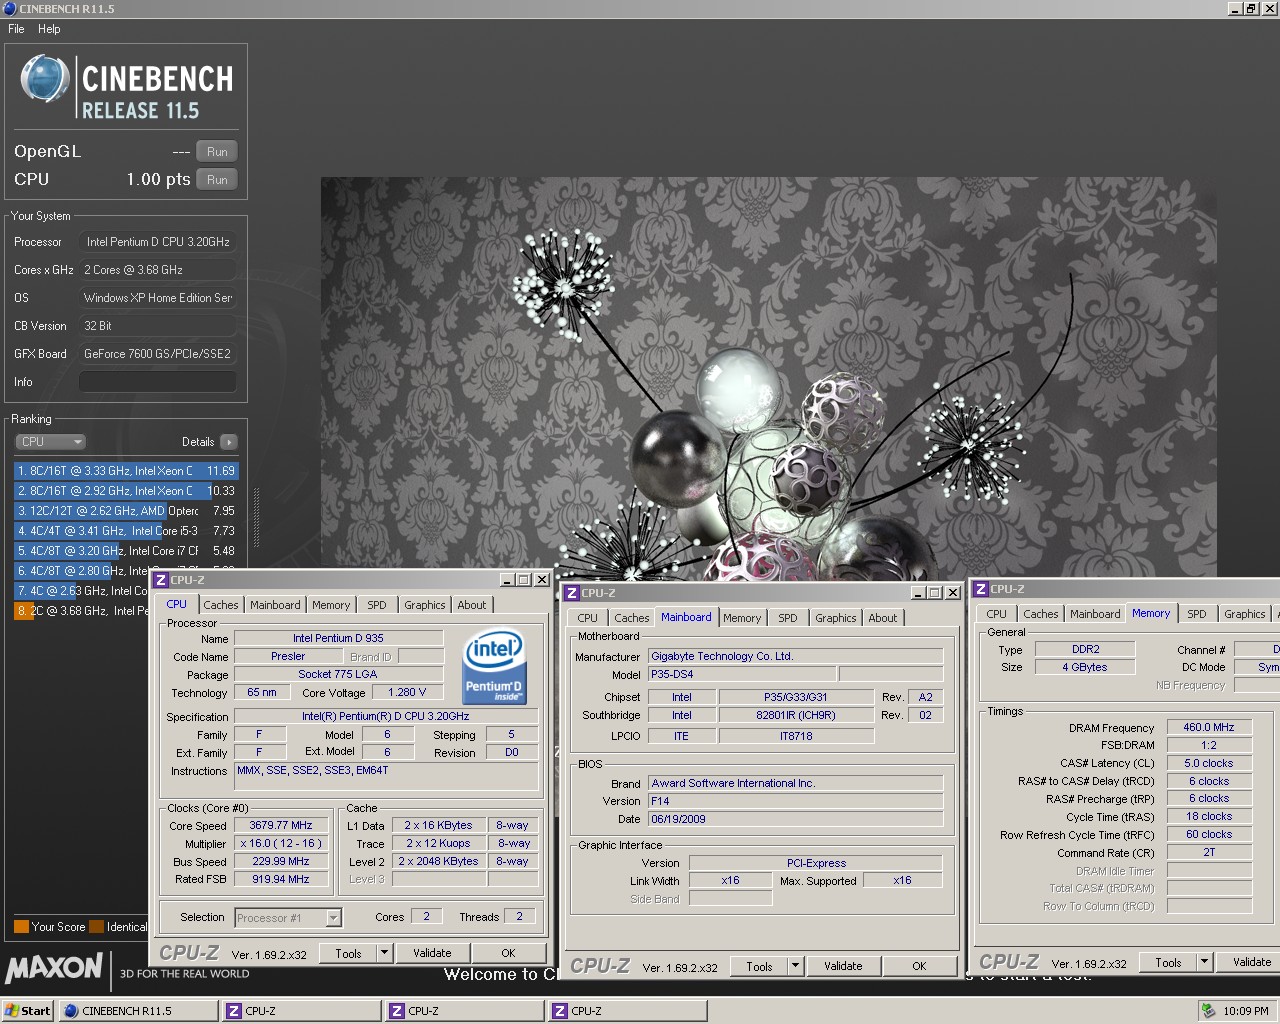Select Graphics tab in Memory window
This screenshot has height=1024, width=1280.
tap(1245, 614)
